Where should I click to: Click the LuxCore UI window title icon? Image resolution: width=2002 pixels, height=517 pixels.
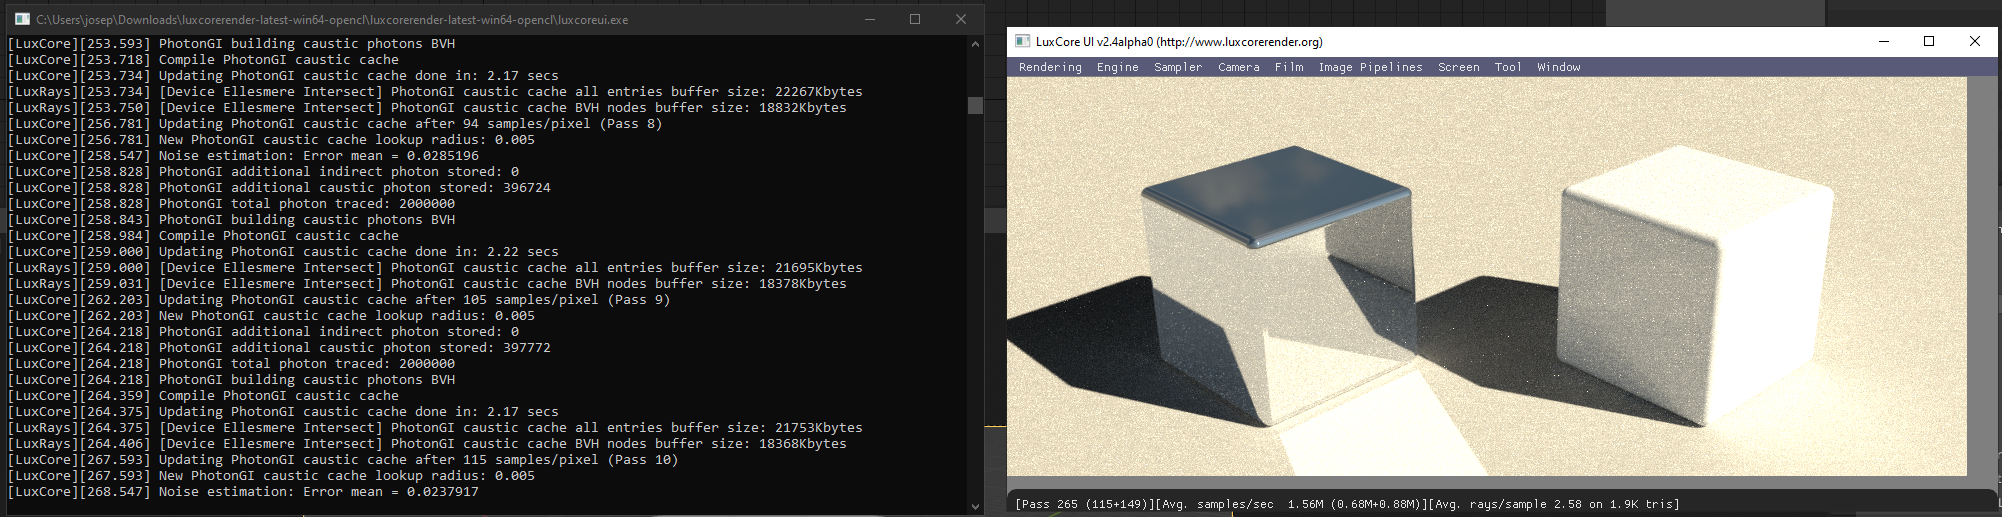point(1022,41)
